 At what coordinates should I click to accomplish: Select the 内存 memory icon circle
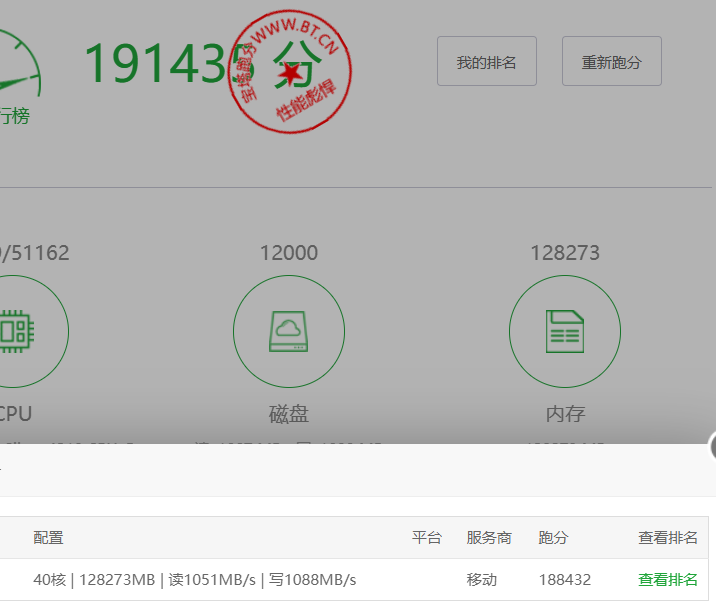click(x=565, y=331)
